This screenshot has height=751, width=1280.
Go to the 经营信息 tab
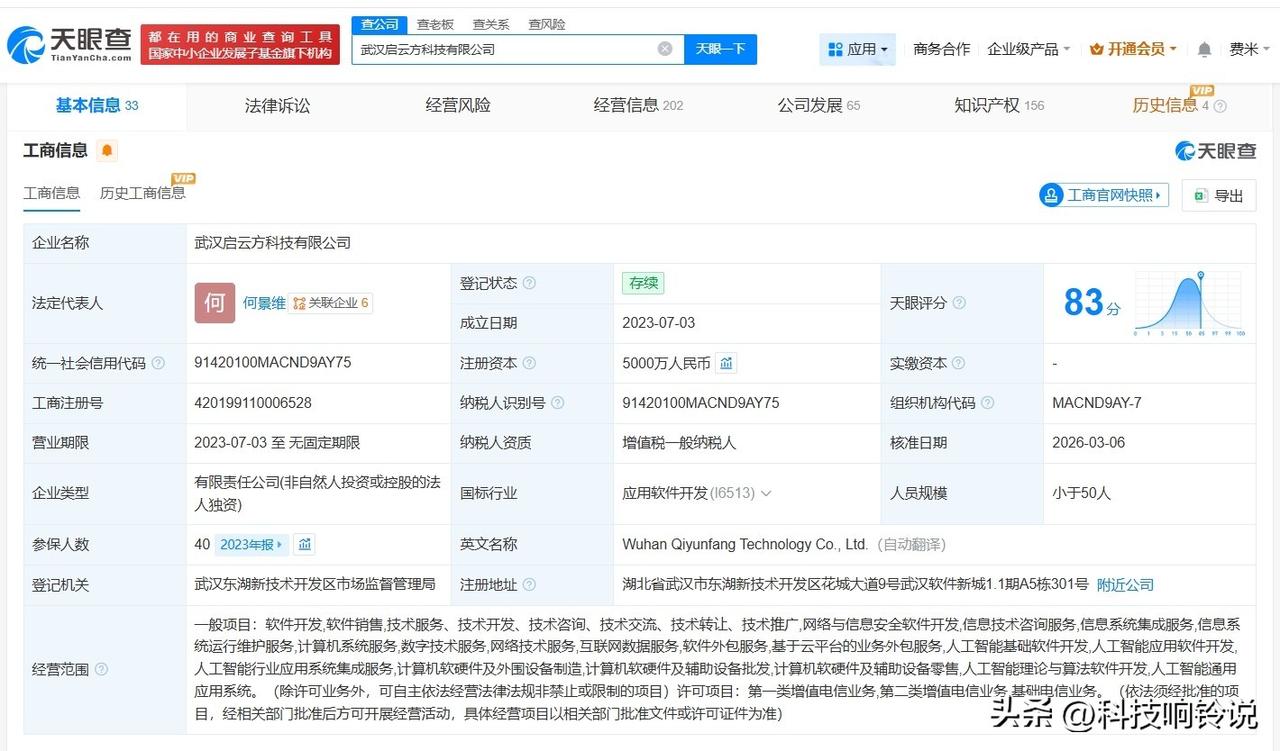click(x=638, y=105)
